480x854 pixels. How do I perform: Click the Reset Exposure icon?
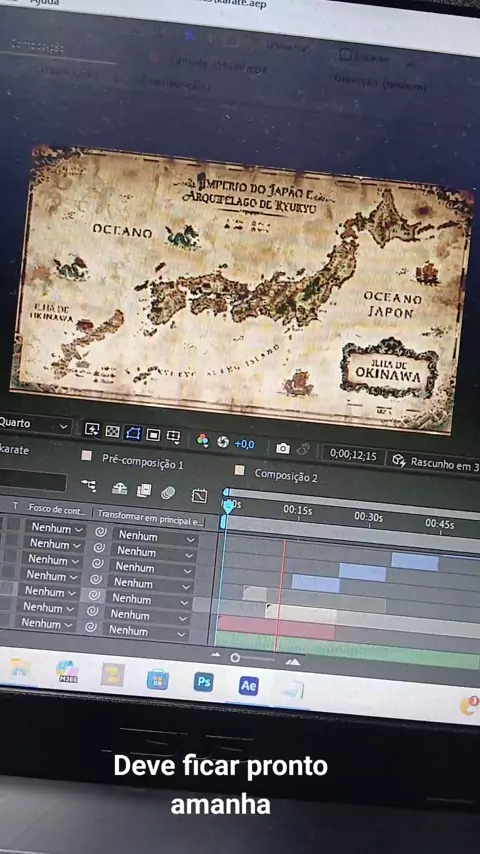[x=223, y=442]
